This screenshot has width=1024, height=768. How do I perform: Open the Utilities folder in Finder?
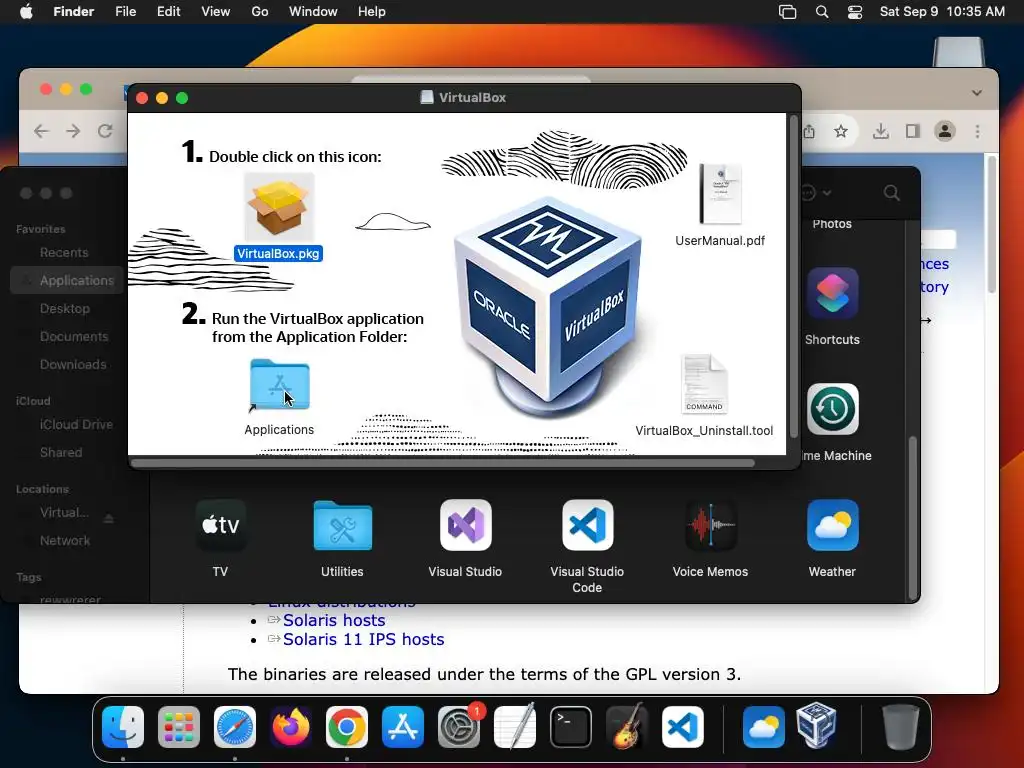point(342,525)
